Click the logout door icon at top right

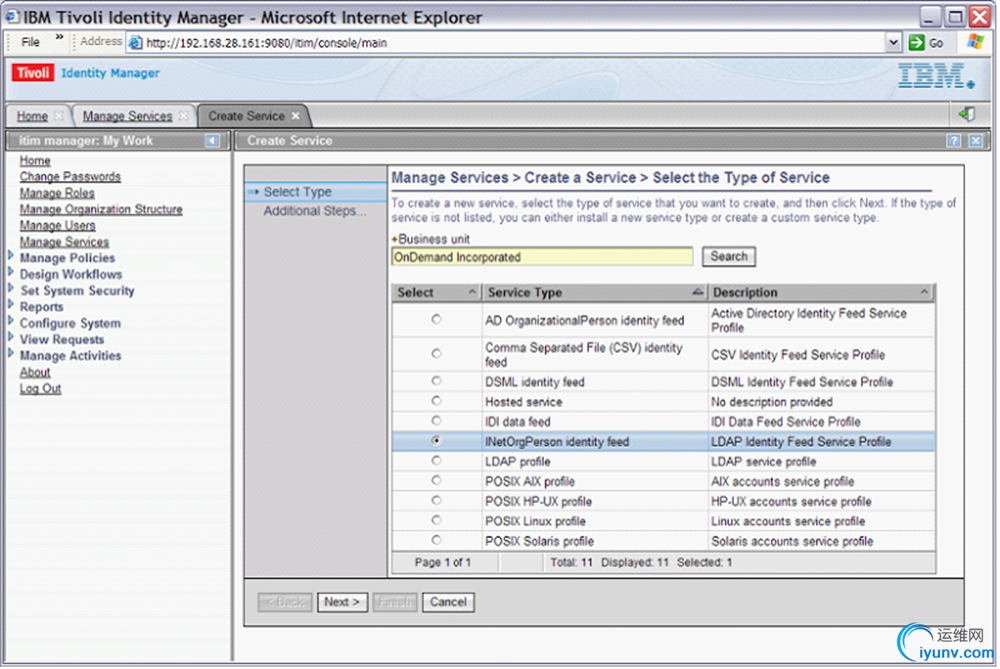click(x=966, y=115)
